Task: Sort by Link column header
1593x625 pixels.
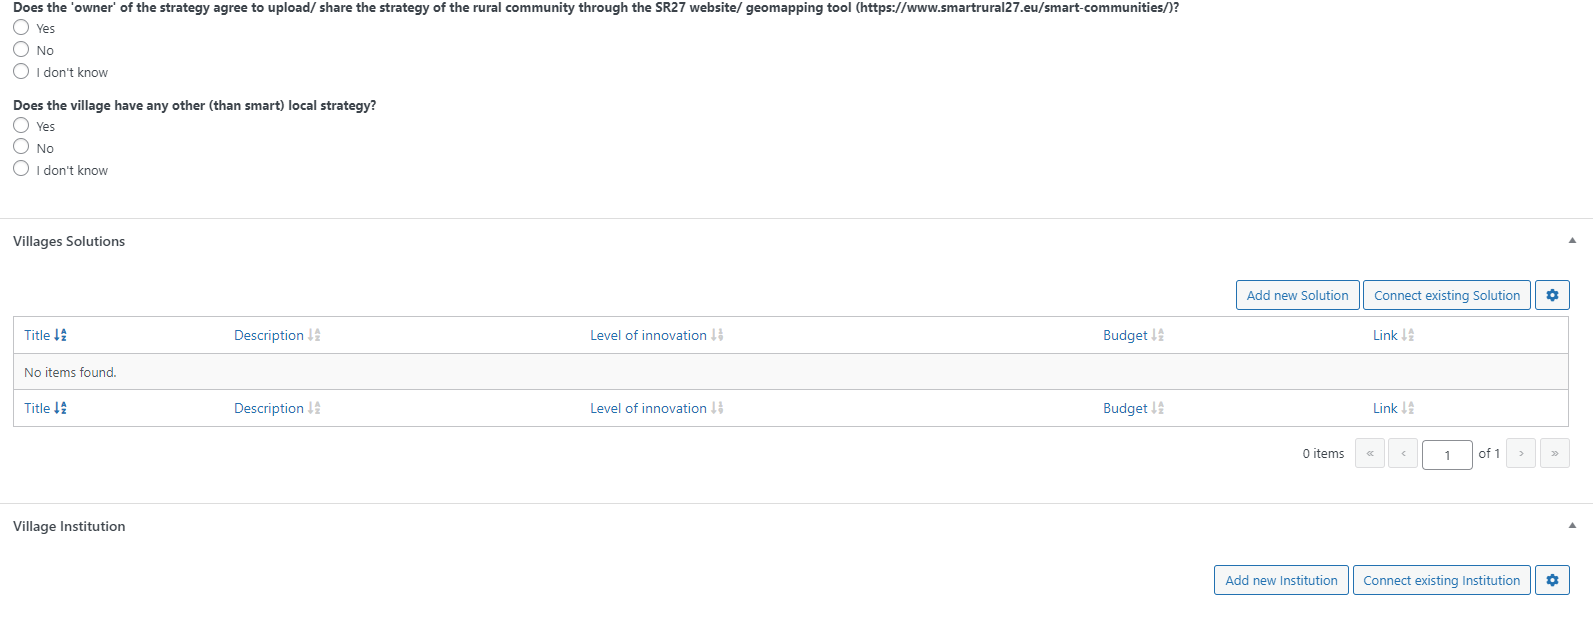Action: pyautogui.click(x=1393, y=335)
